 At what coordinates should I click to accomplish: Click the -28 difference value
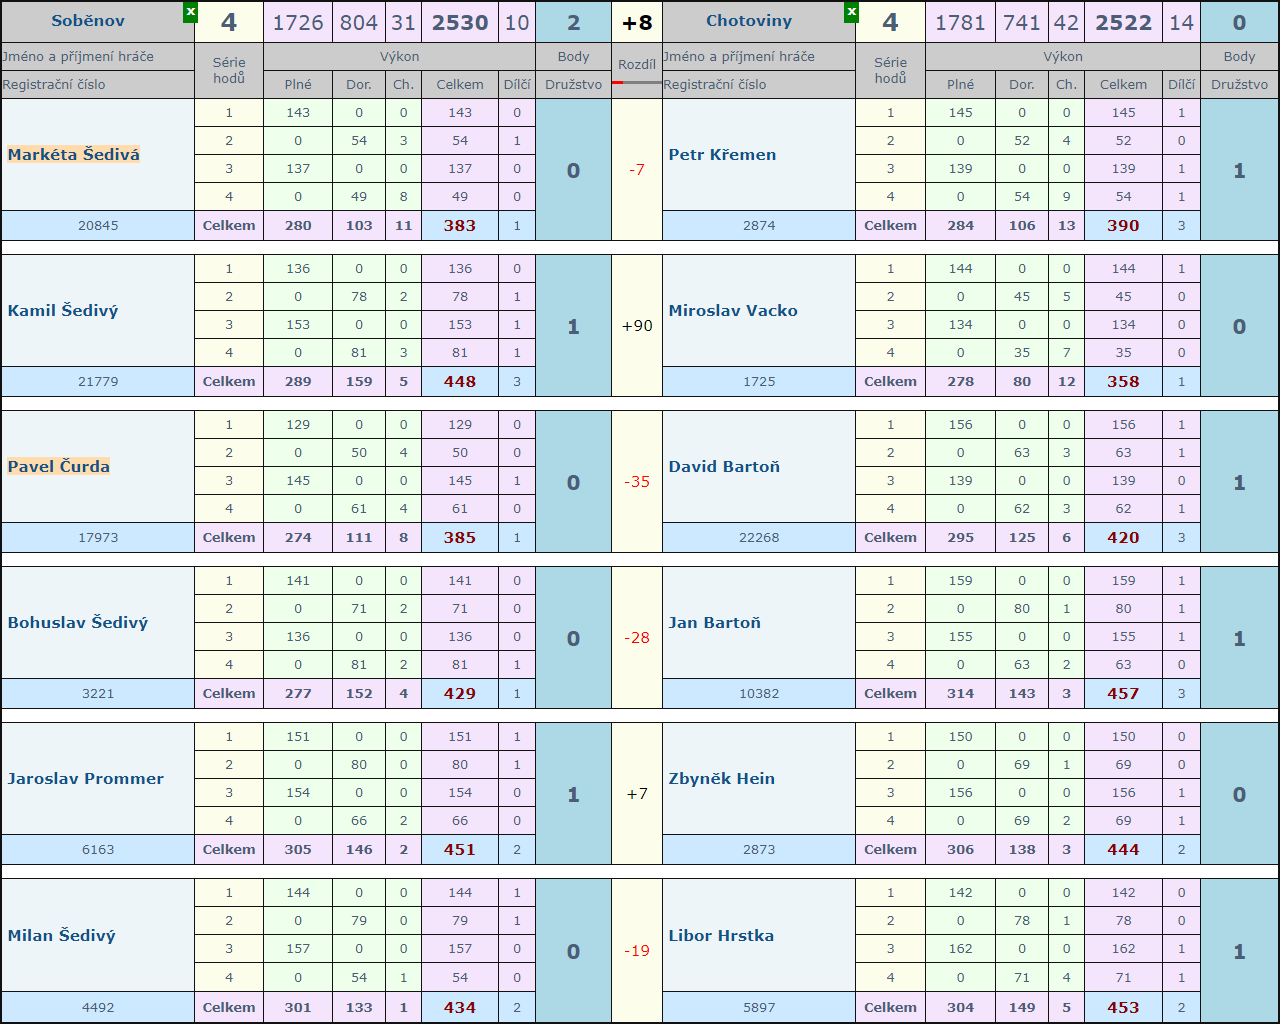[x=637, y=638]
